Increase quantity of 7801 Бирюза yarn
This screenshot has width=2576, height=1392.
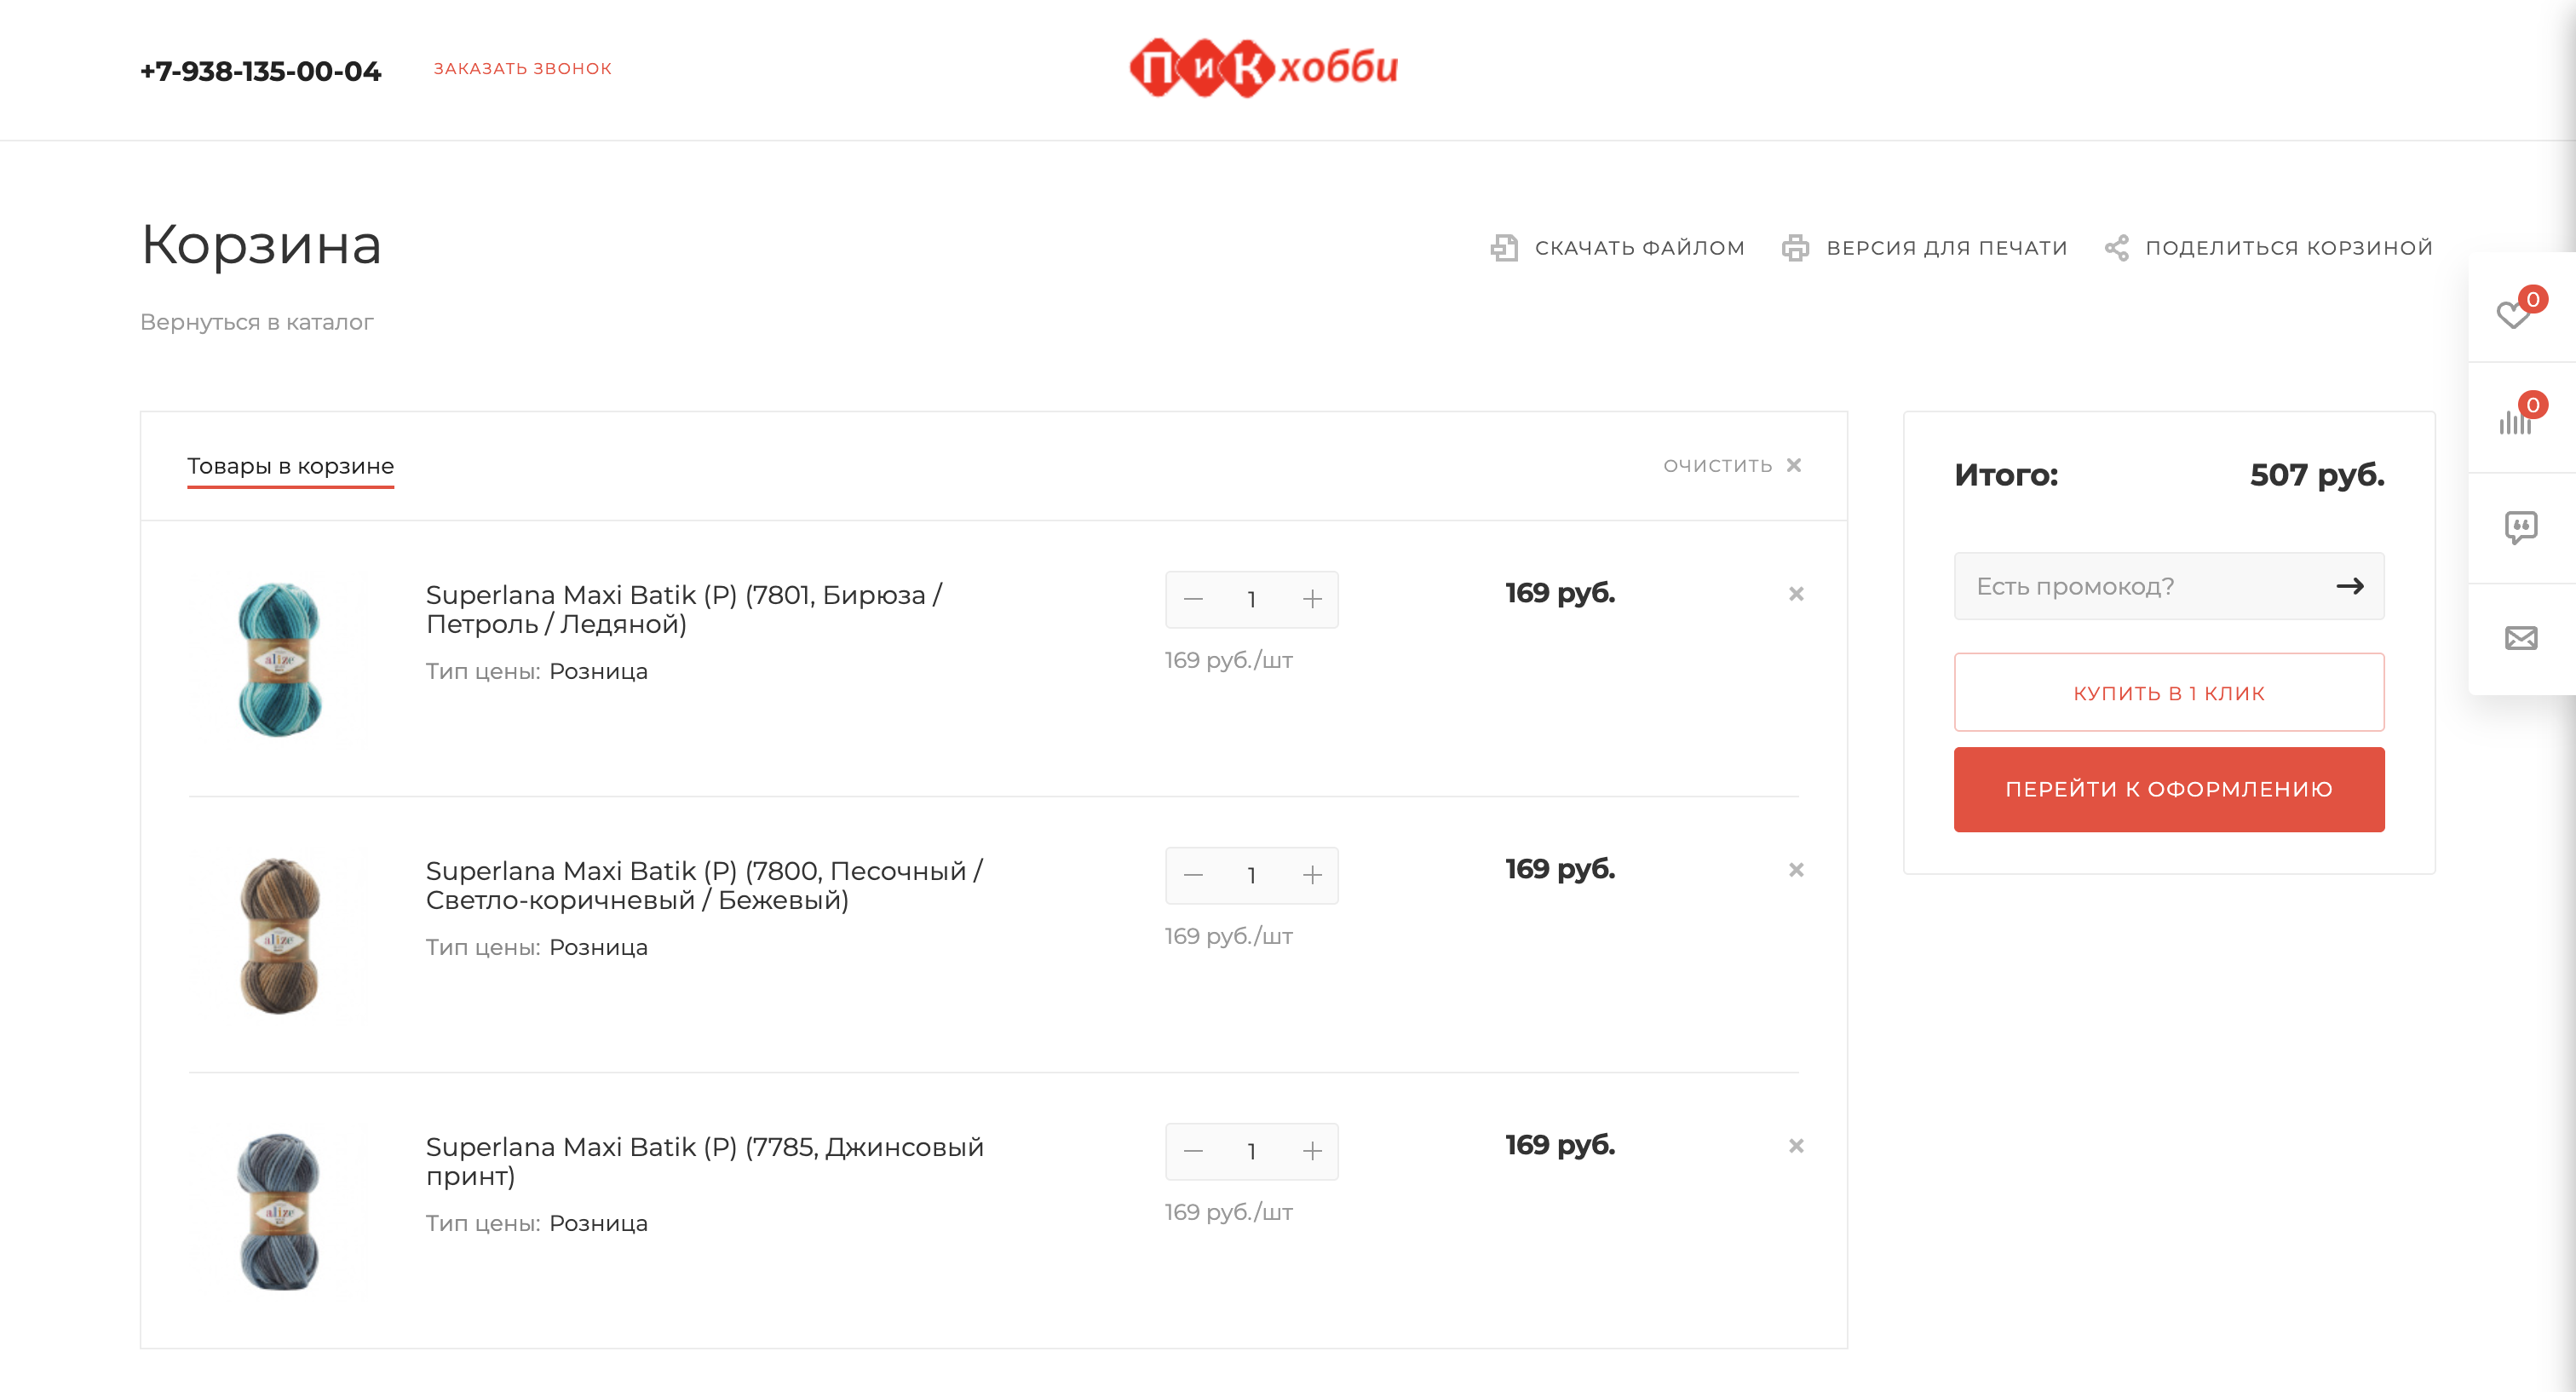tap(1312, 600)
